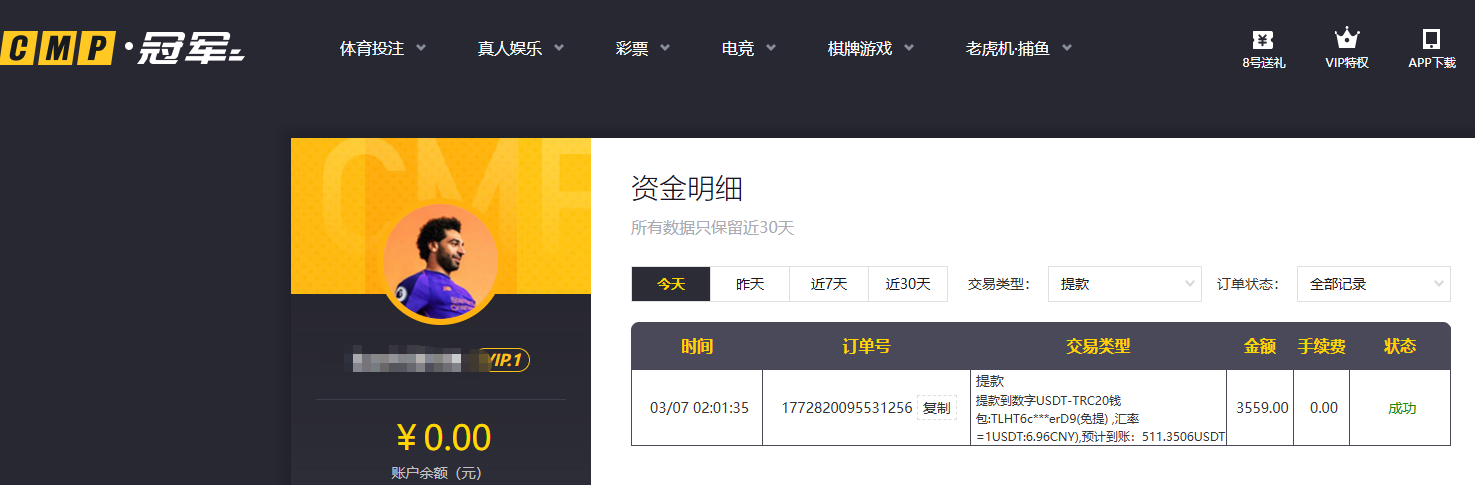Click the 8号送礼 gift coupon icon
Screen dimensions: 1475x485
coord(1263,40)
